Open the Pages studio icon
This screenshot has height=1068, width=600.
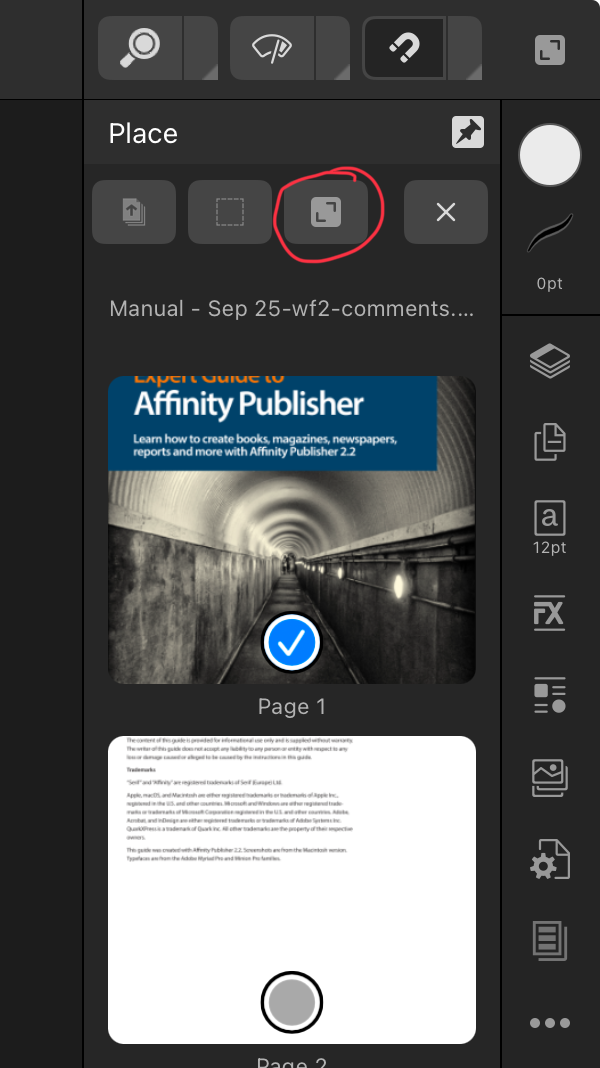click(x=550, y=441)
